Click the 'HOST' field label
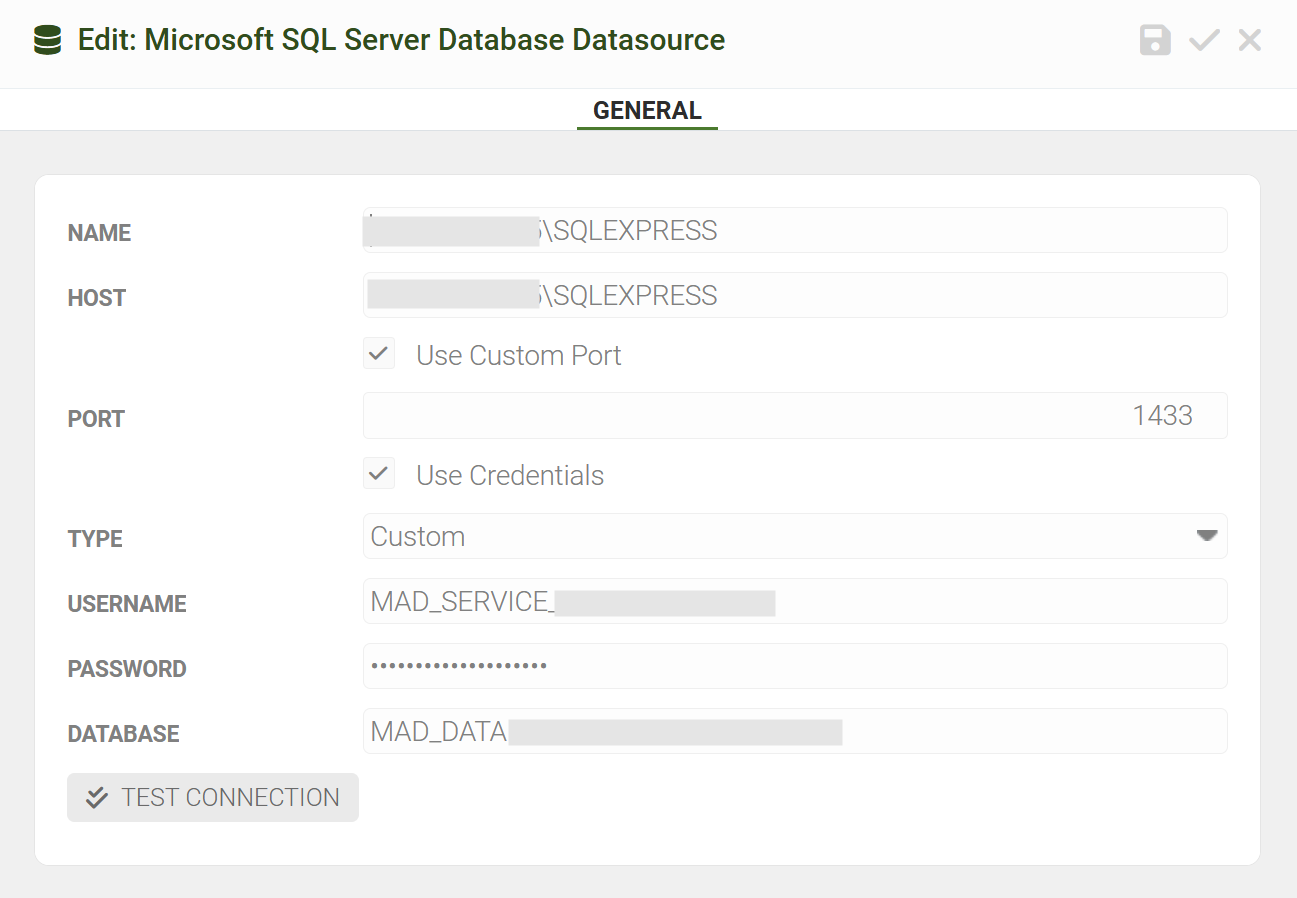Viewport: 1297px width, 898px height. pos(97,298)
